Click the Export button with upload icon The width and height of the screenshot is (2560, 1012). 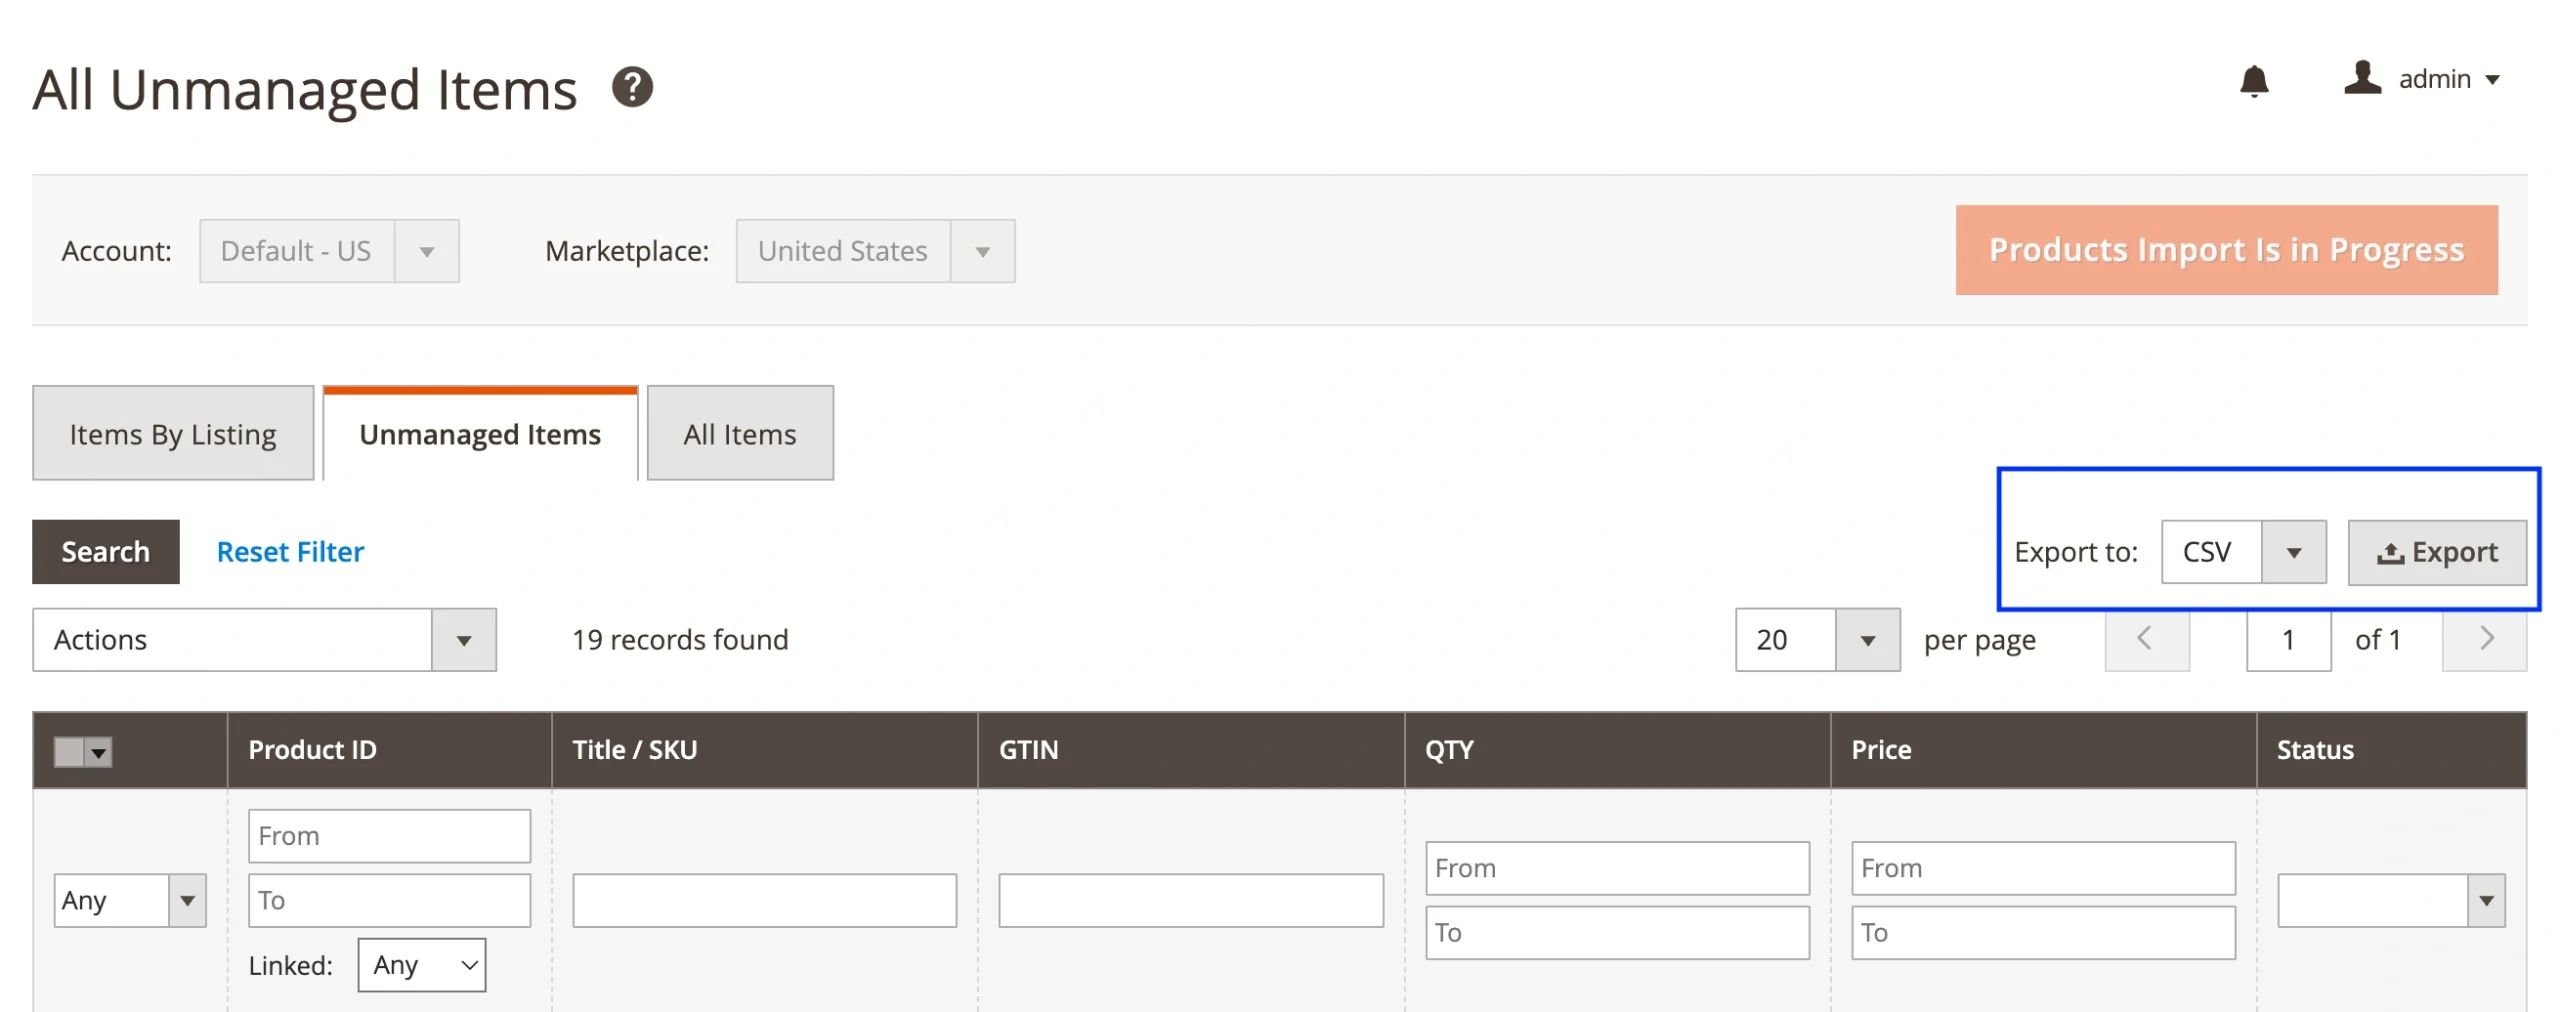pyautogui.click(x=2435, y=552)
